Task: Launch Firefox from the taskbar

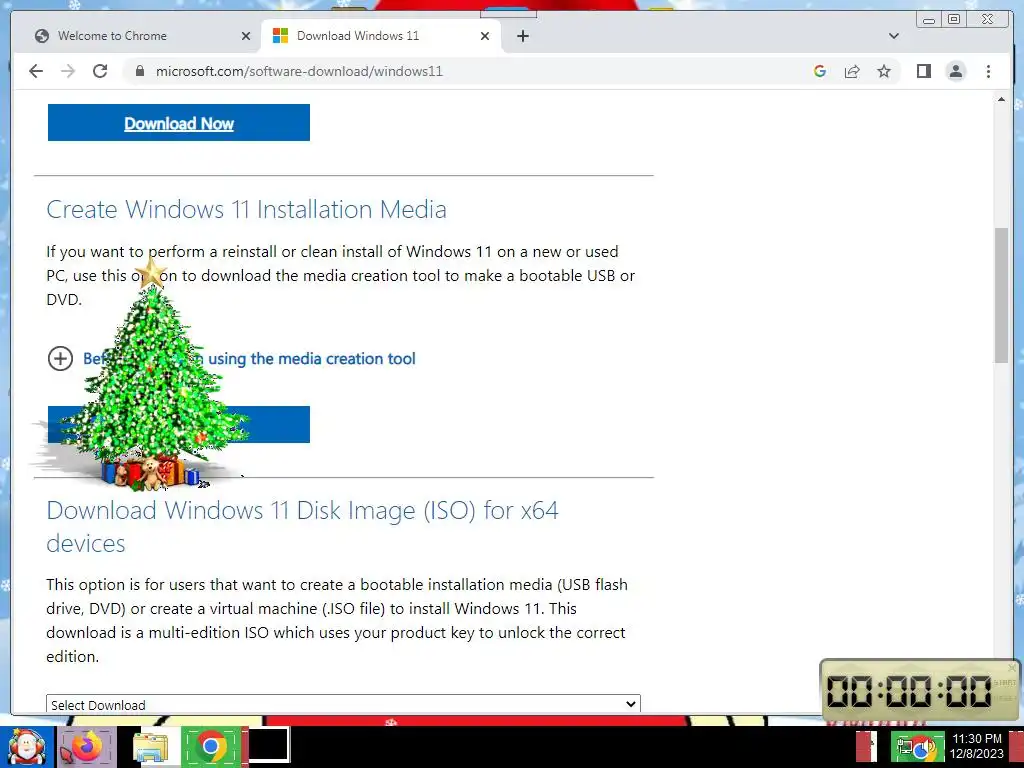Action: click(87, 746)
